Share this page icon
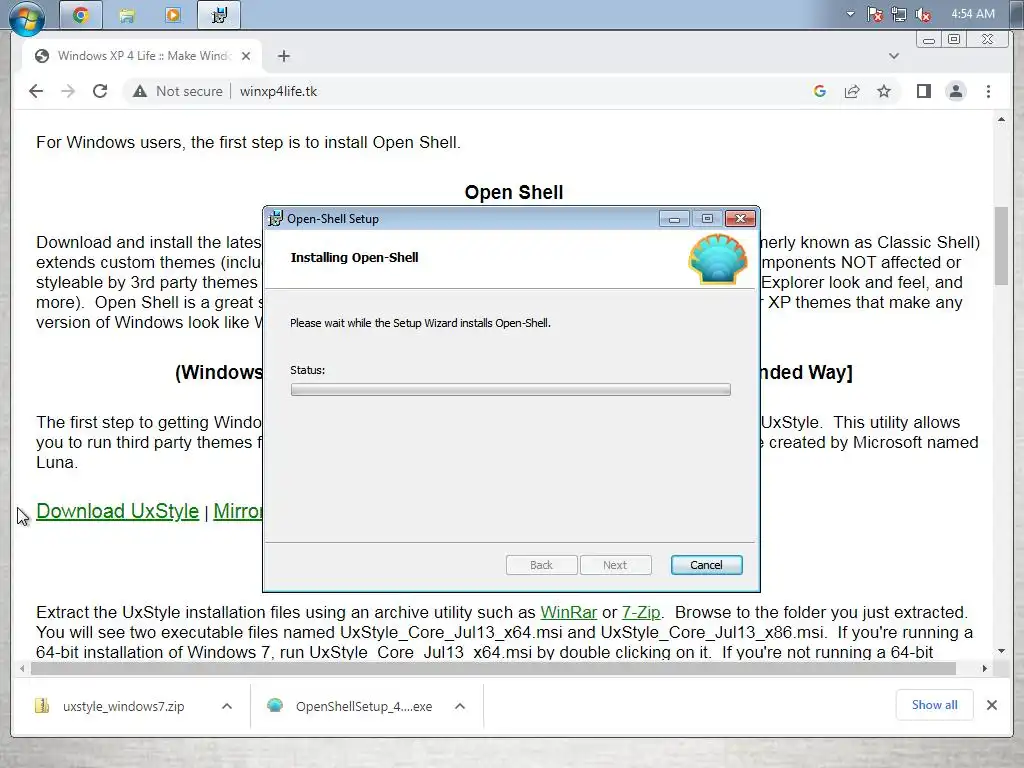The image size is (1024, 768). (x=852, y=91)
